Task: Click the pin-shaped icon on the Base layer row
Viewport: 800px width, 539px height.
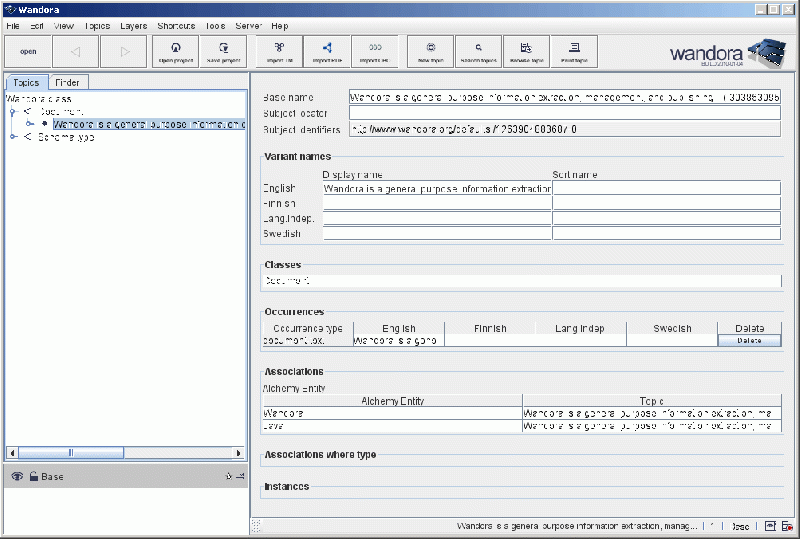Action: (x=228, y=476)
